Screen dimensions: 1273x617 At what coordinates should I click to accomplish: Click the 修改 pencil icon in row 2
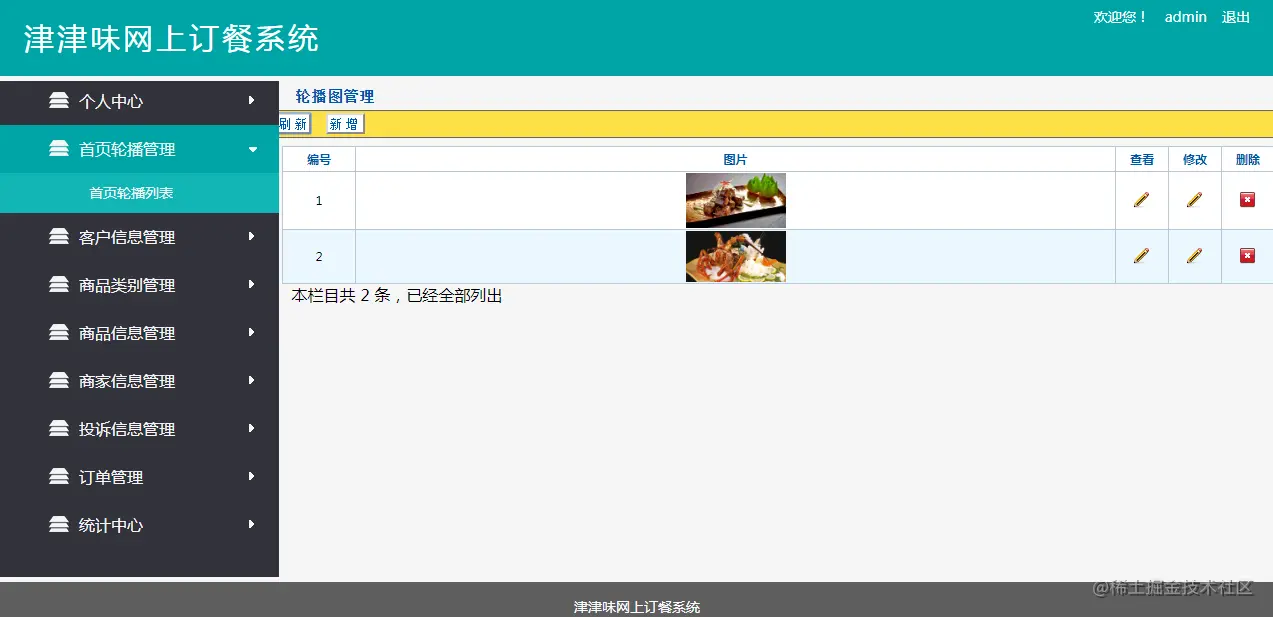(x=1194, y=256)
